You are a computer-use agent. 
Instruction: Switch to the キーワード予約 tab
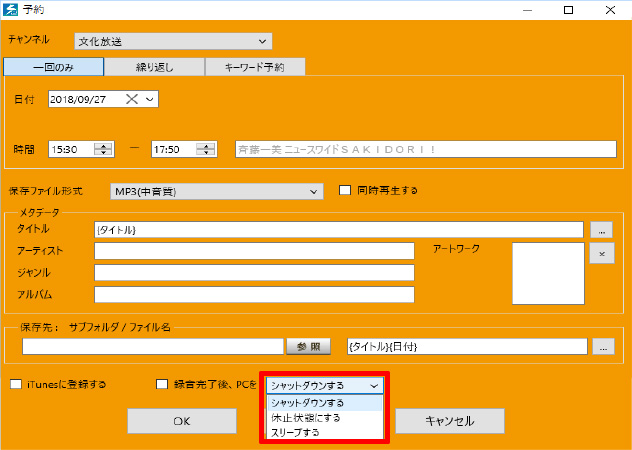tap(255, 67)
